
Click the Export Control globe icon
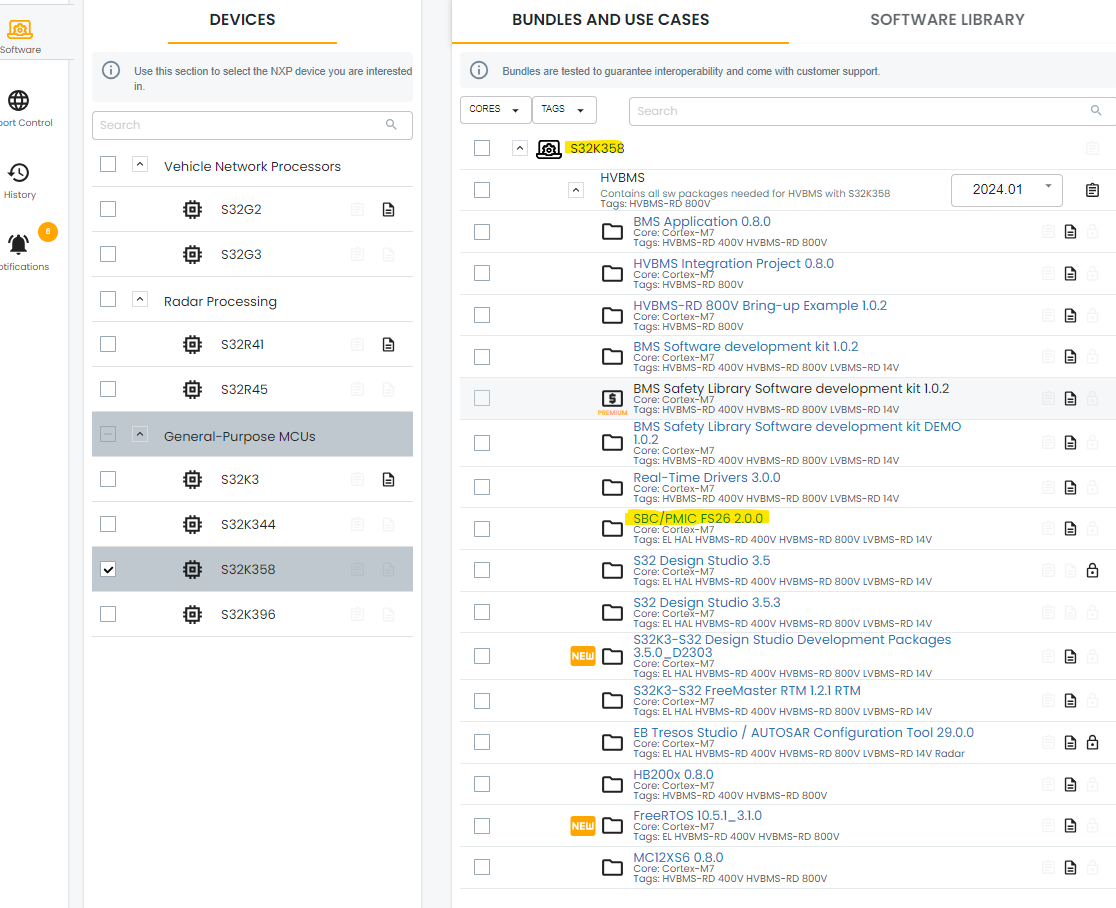click(x=19, y=101)
